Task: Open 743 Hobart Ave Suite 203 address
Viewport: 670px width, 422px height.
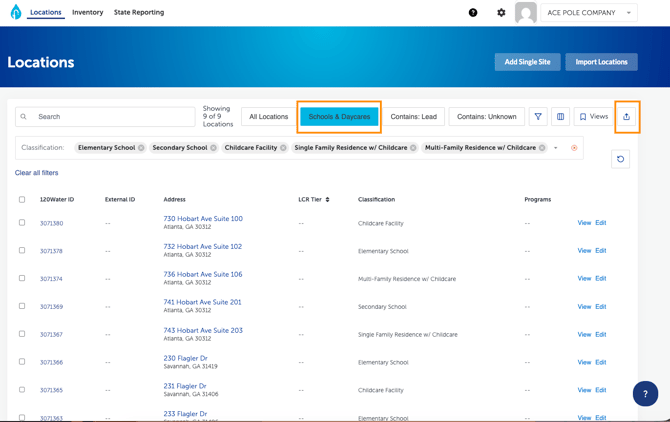Action: 203,330
